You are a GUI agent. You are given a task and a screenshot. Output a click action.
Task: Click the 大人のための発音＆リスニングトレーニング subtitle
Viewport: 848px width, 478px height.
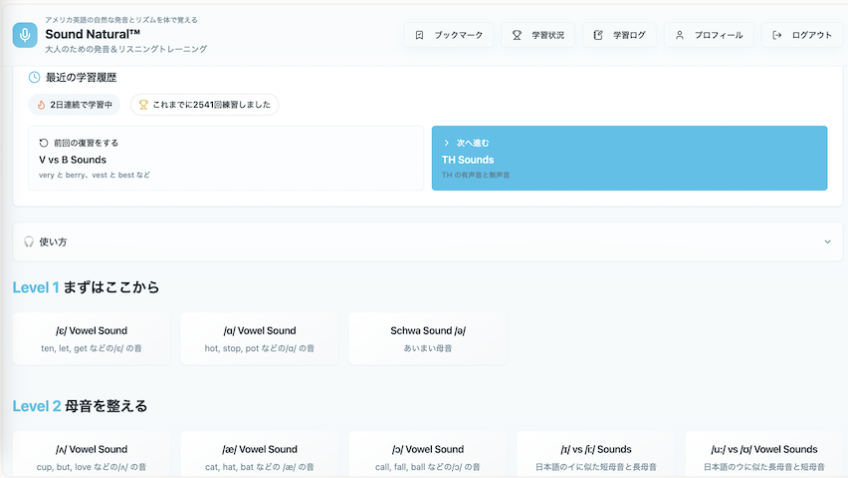pos(126,49)
